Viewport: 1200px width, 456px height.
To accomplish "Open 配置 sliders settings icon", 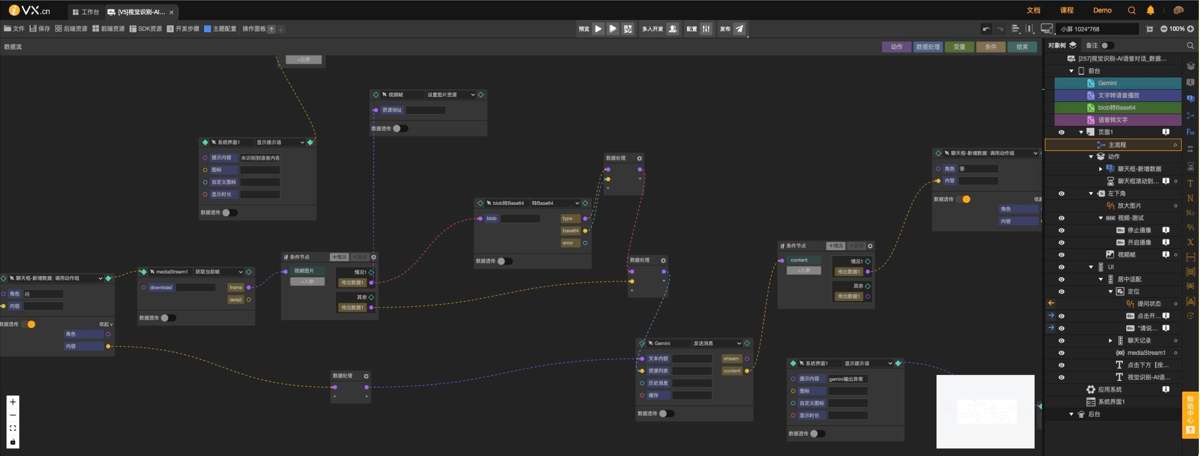I will click(x=707, y=29).
